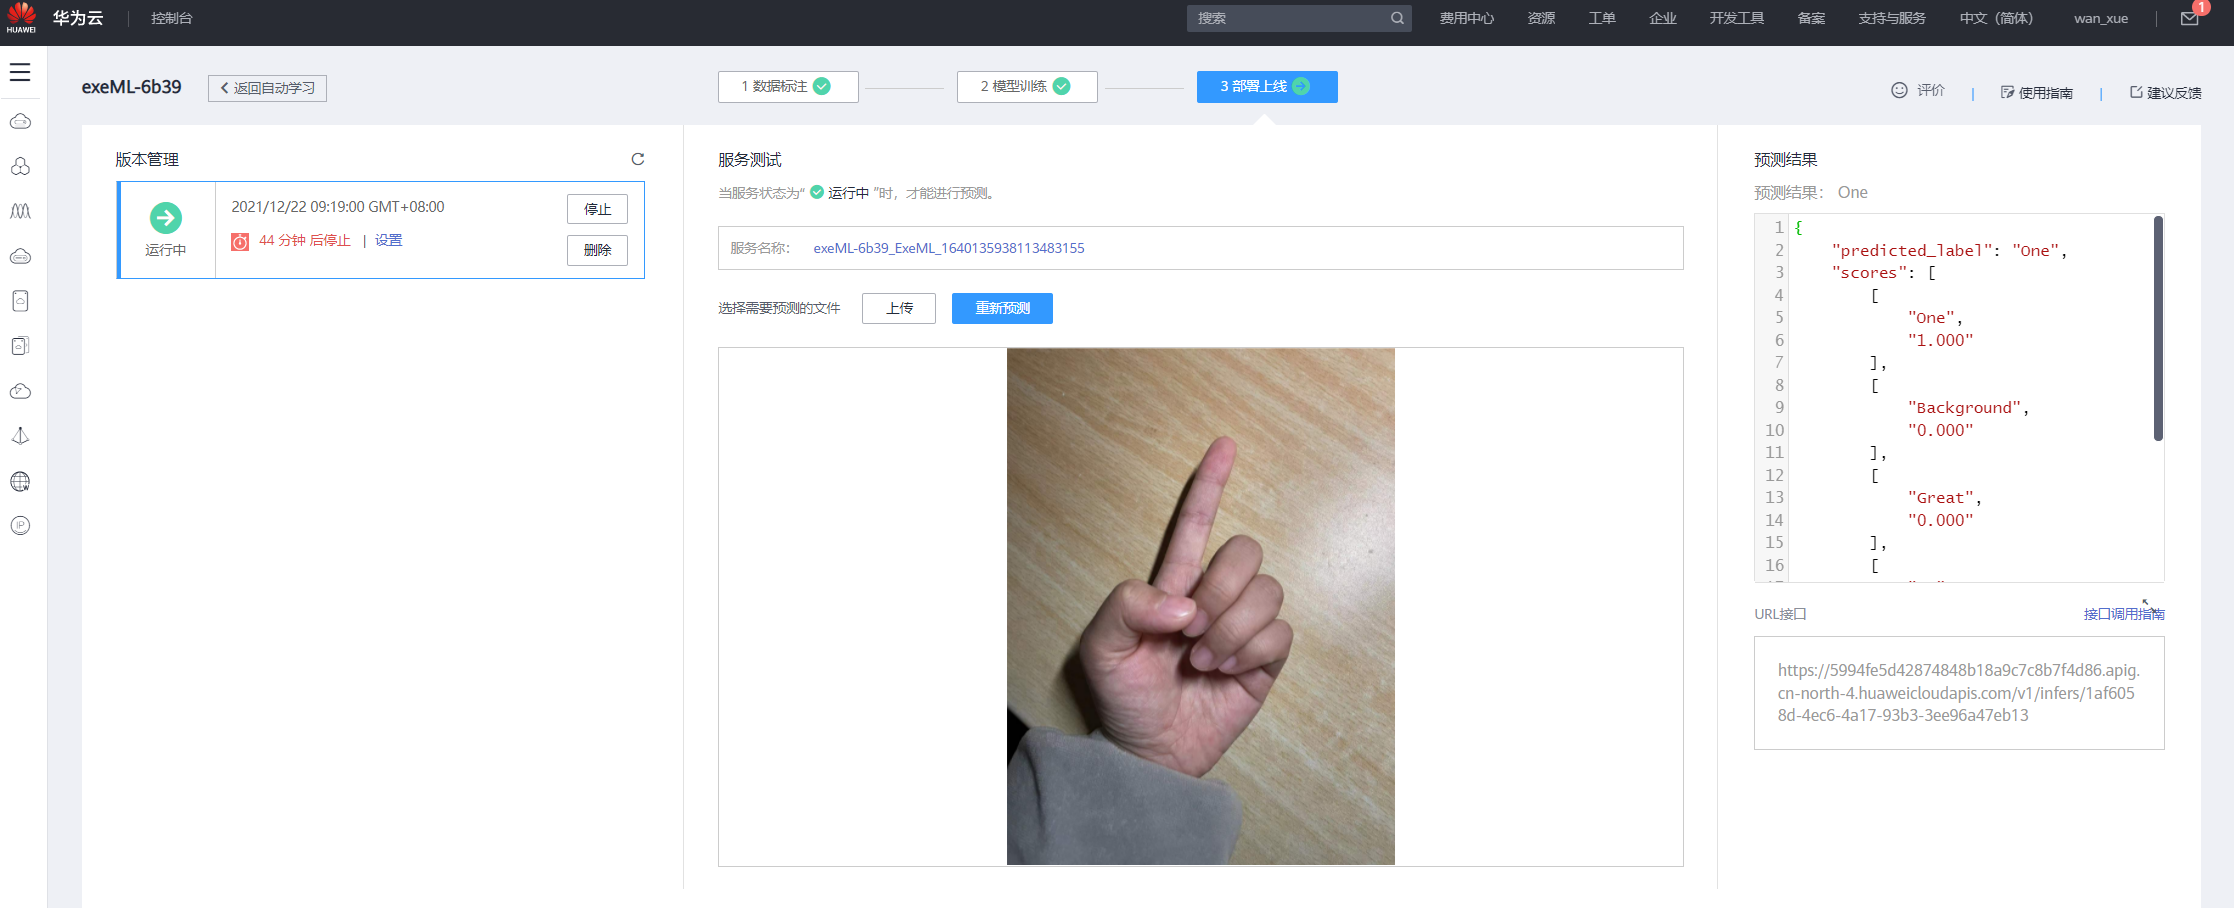The width and height of the screenshot is (2234, 908).
Task: Open the 费用中心 menu
Action: click(x=1466, y=17)
